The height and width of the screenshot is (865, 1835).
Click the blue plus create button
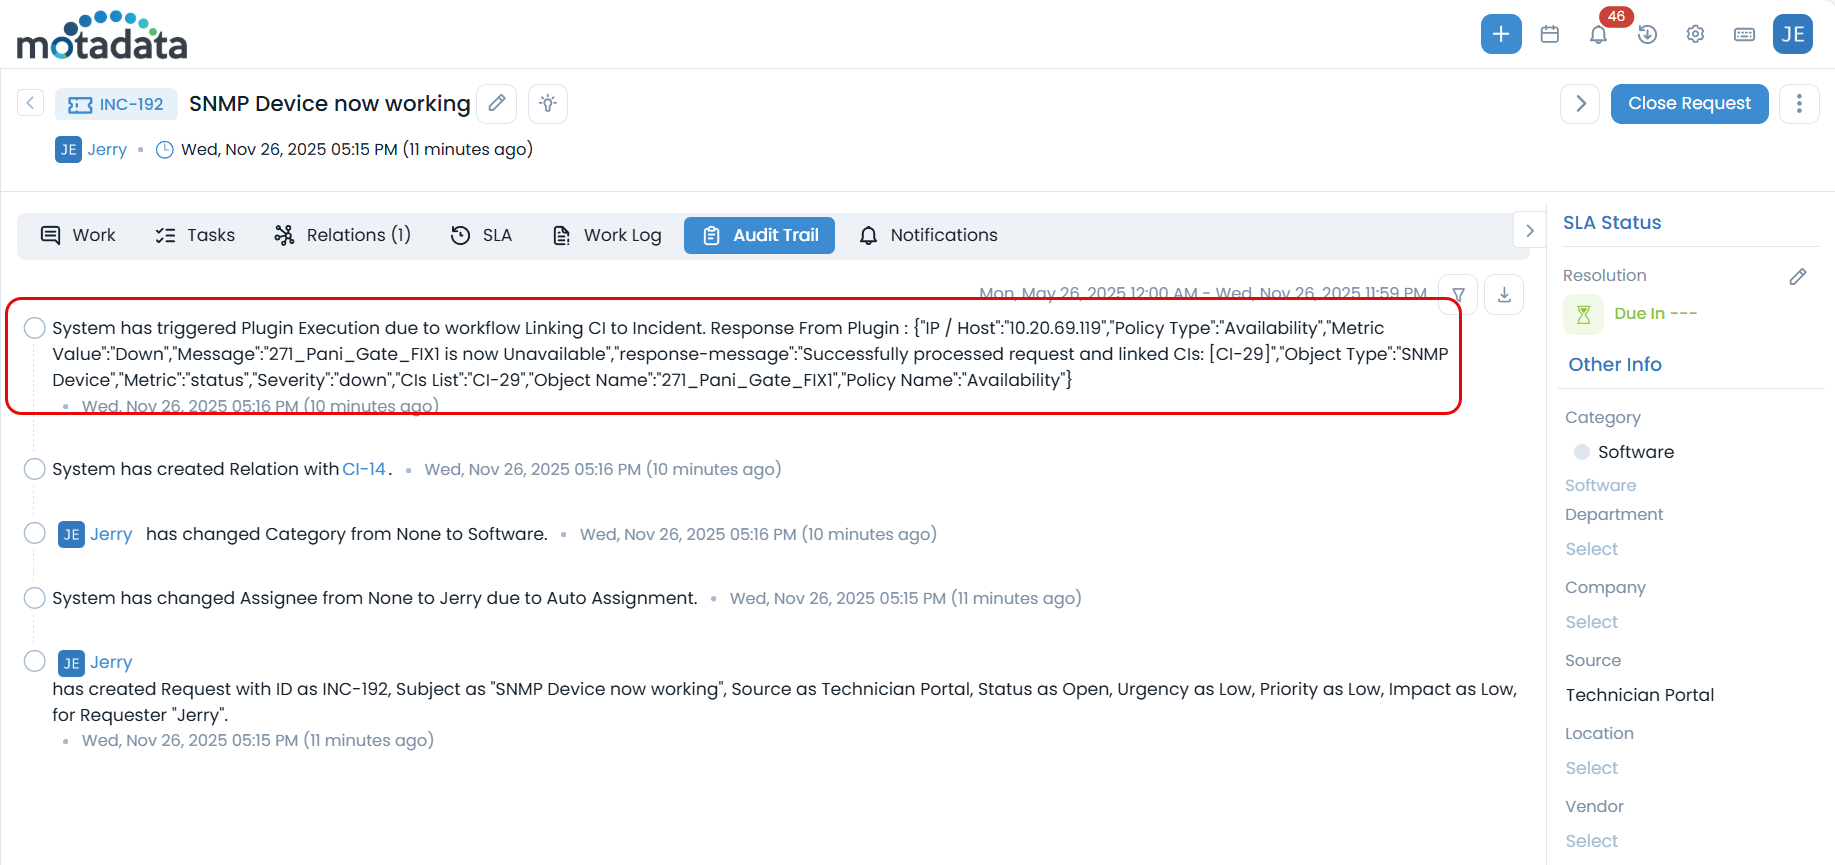1500,34
